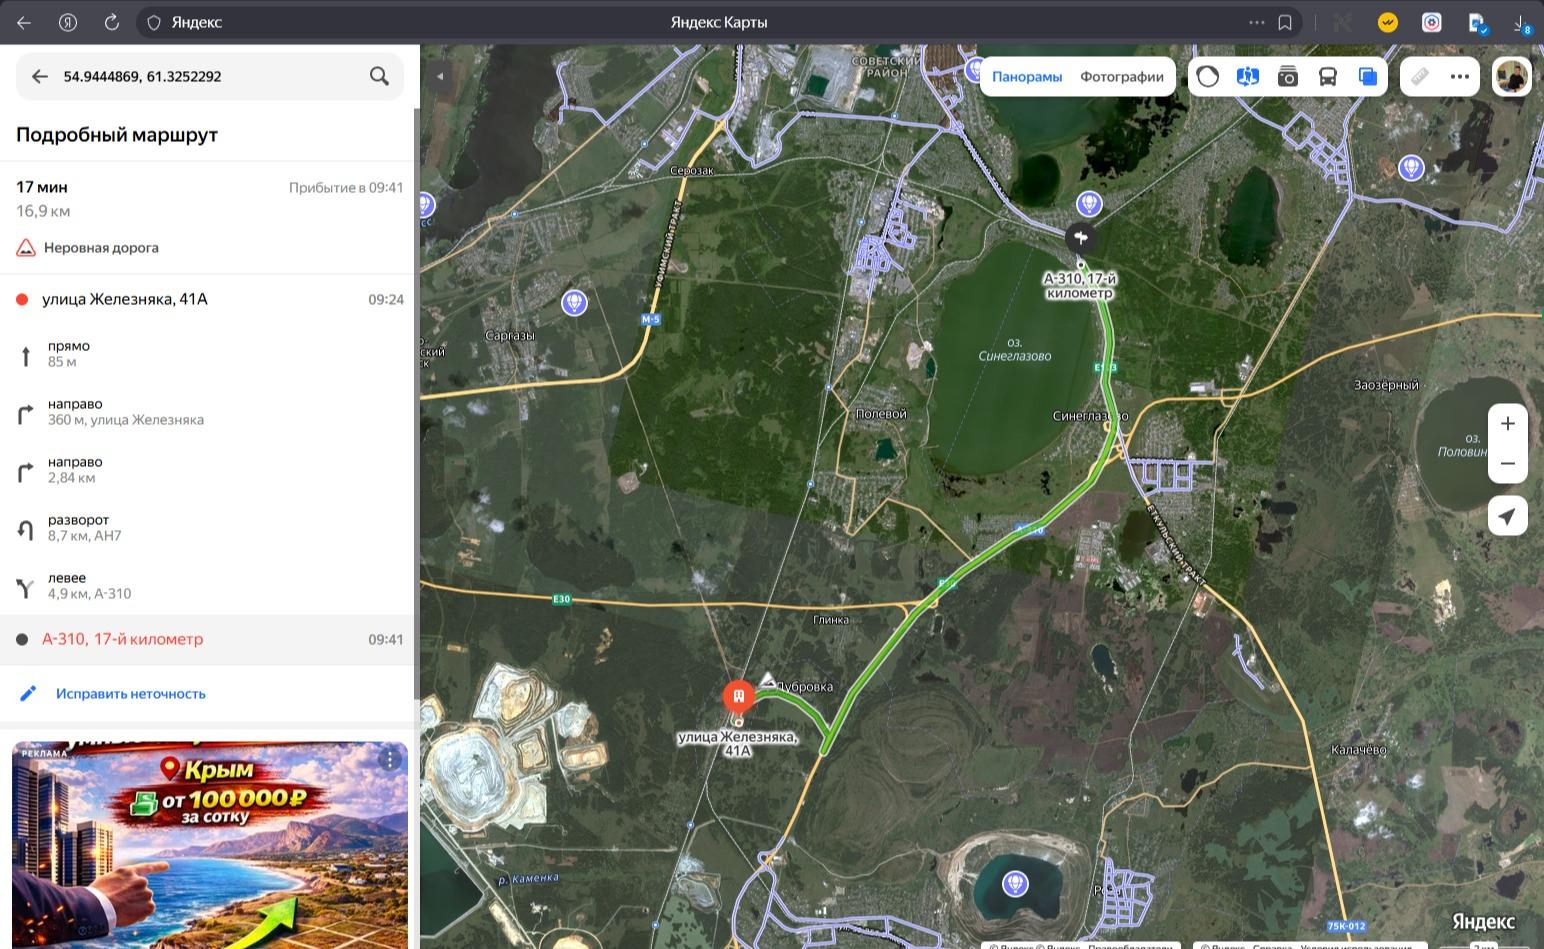The image size is (1544, 949).
Task: Click the оз. Синеглазово lake label
Action: pyautogui.click(x=1015, y=349)
